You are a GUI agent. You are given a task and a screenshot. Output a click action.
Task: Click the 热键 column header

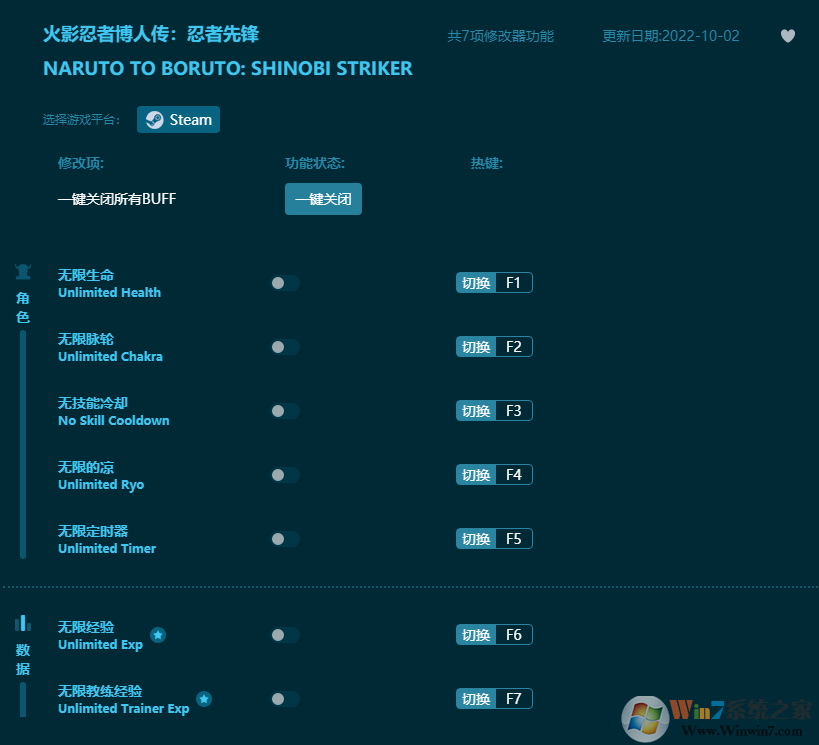[487, 163]
